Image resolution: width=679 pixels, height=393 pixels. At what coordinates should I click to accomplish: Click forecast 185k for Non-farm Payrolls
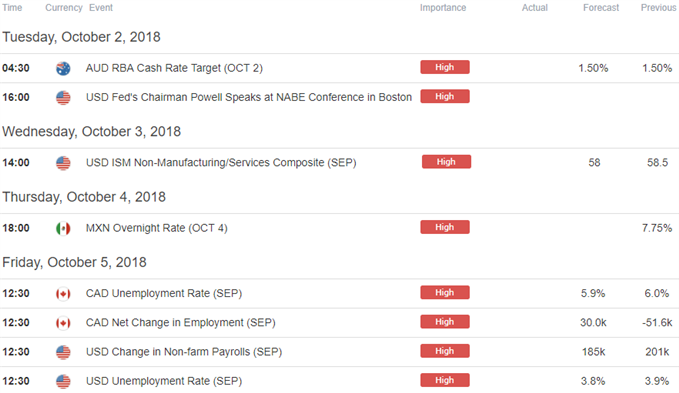pyautogui.click(x=593, y=352)
